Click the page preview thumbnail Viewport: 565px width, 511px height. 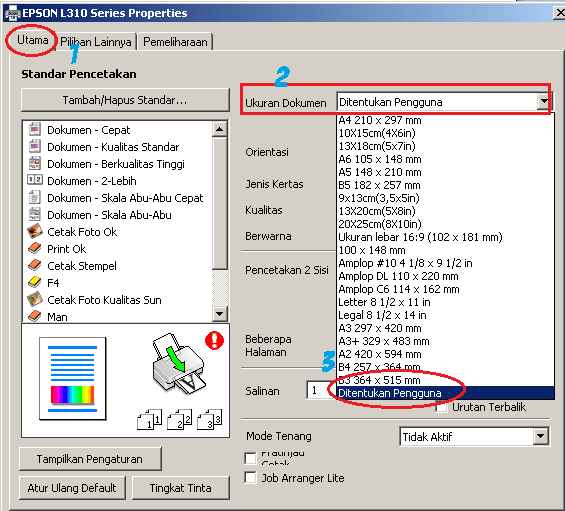pyautogui.click(x=72, y=379)
